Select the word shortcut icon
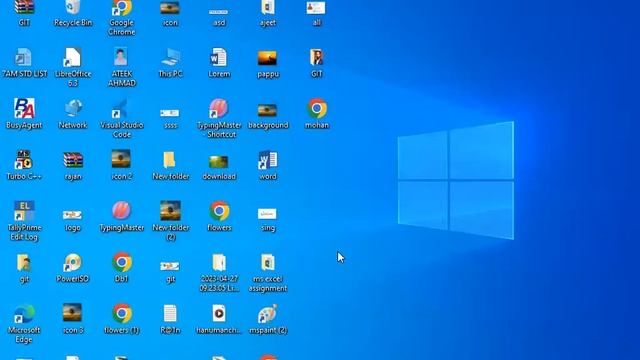 pyautogui.click(x=268, y=166)
